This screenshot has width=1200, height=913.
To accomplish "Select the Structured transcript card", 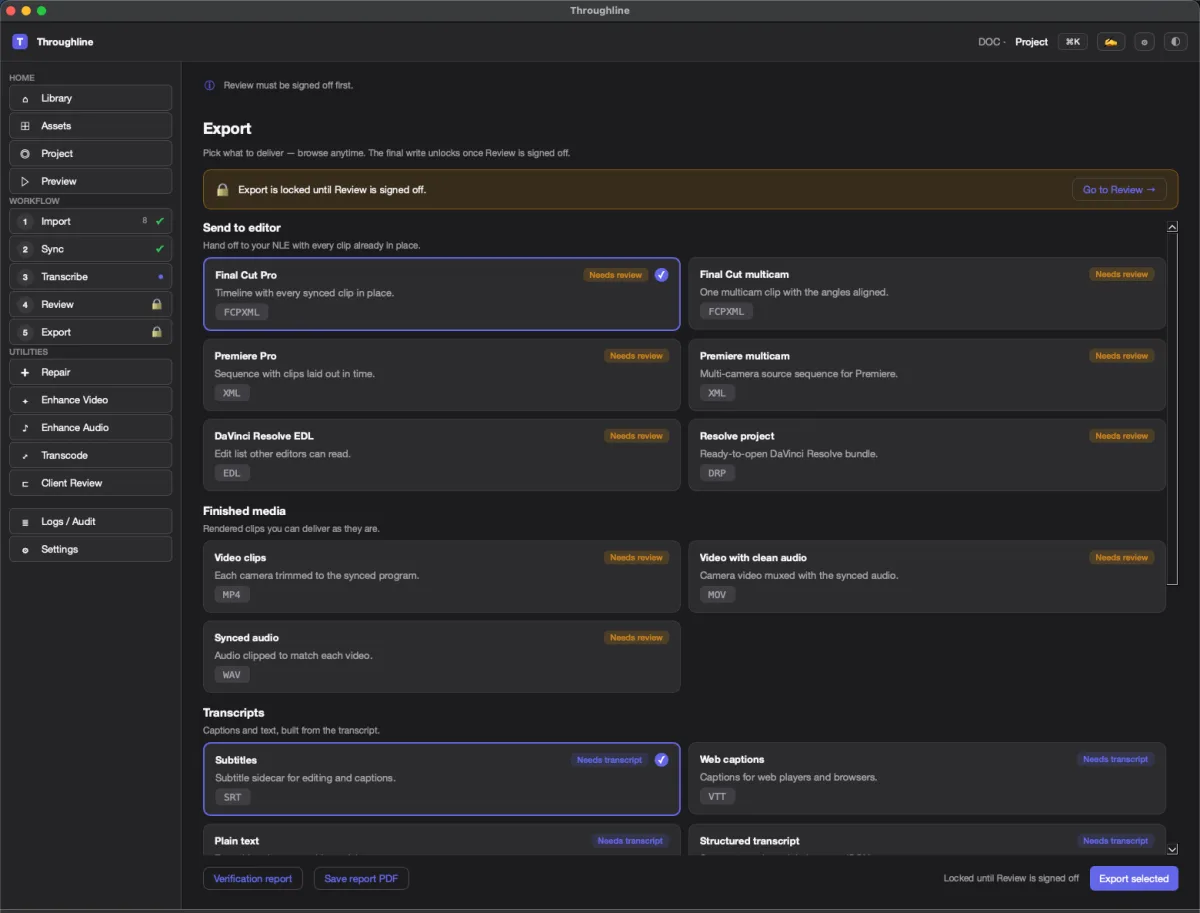I will pyautogui.click(x=927, y=840).
